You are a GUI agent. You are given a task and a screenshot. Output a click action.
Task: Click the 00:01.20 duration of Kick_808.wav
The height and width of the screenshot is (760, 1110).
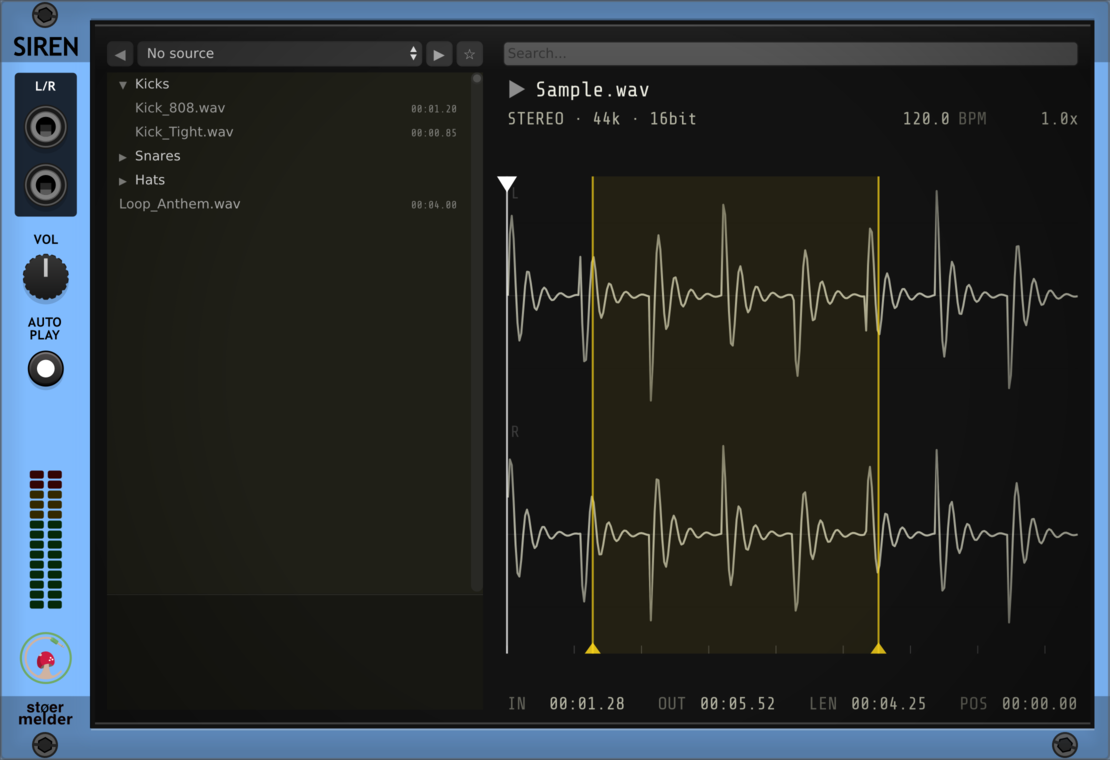point(434,109)
